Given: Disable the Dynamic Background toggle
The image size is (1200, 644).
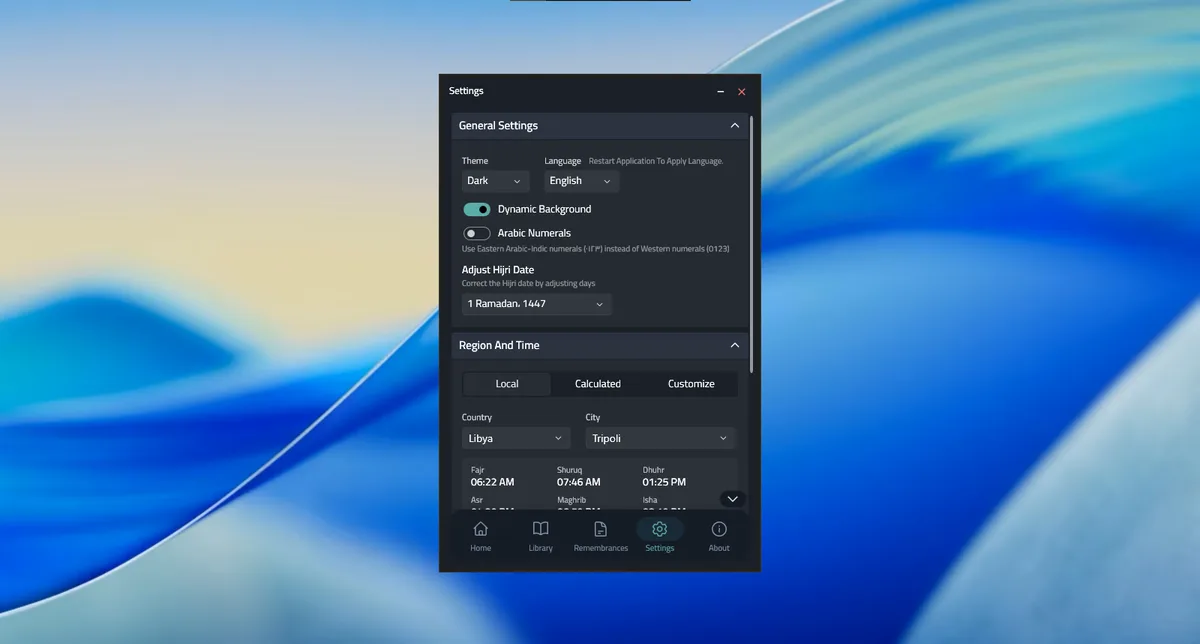Looking at the screenshot, I should (x=477, y=209).
